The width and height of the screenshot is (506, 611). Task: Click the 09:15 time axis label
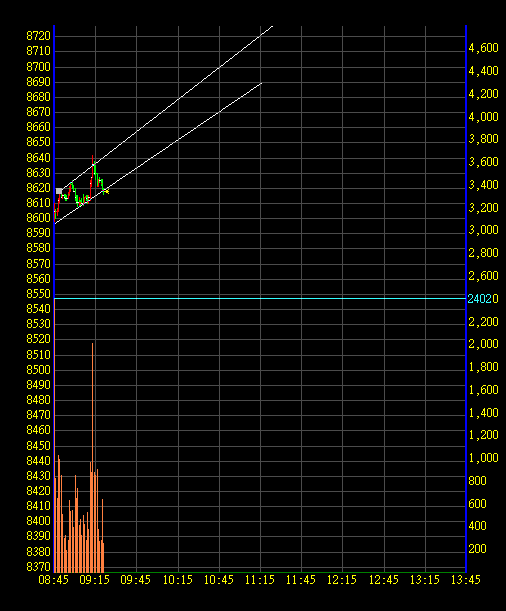(x=94, y=580)
